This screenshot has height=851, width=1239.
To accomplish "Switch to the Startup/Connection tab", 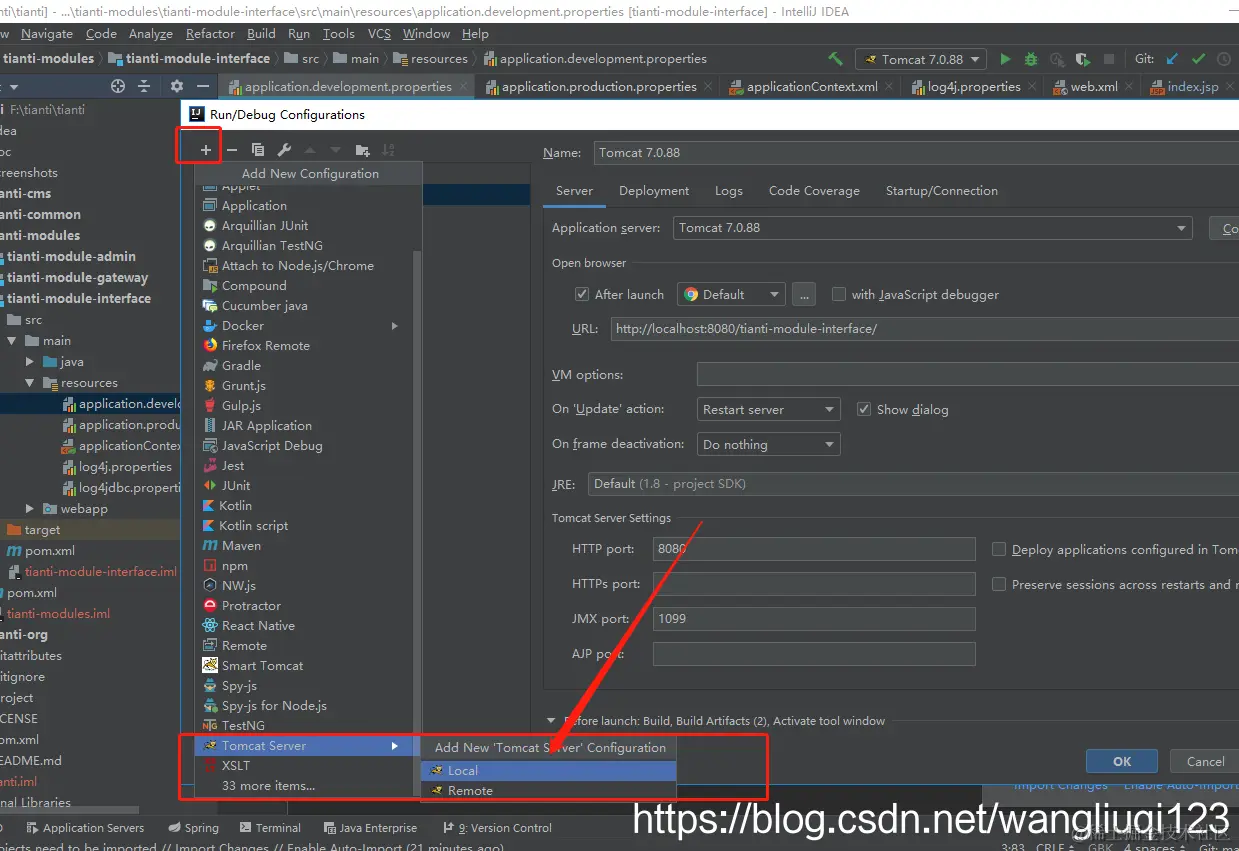I will point(942,190).
